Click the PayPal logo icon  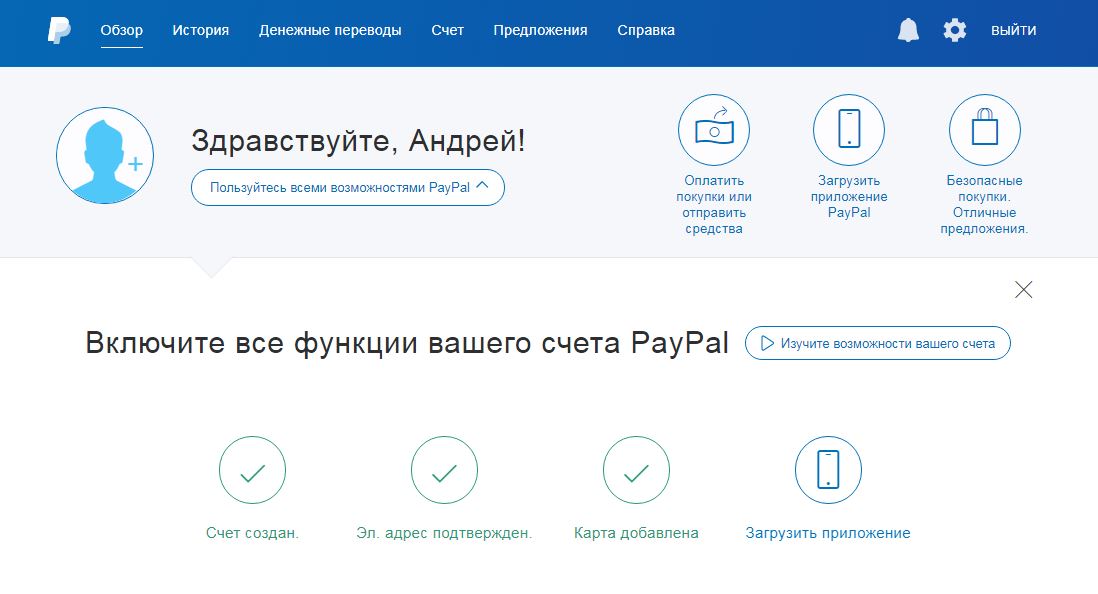coord(59,30)
